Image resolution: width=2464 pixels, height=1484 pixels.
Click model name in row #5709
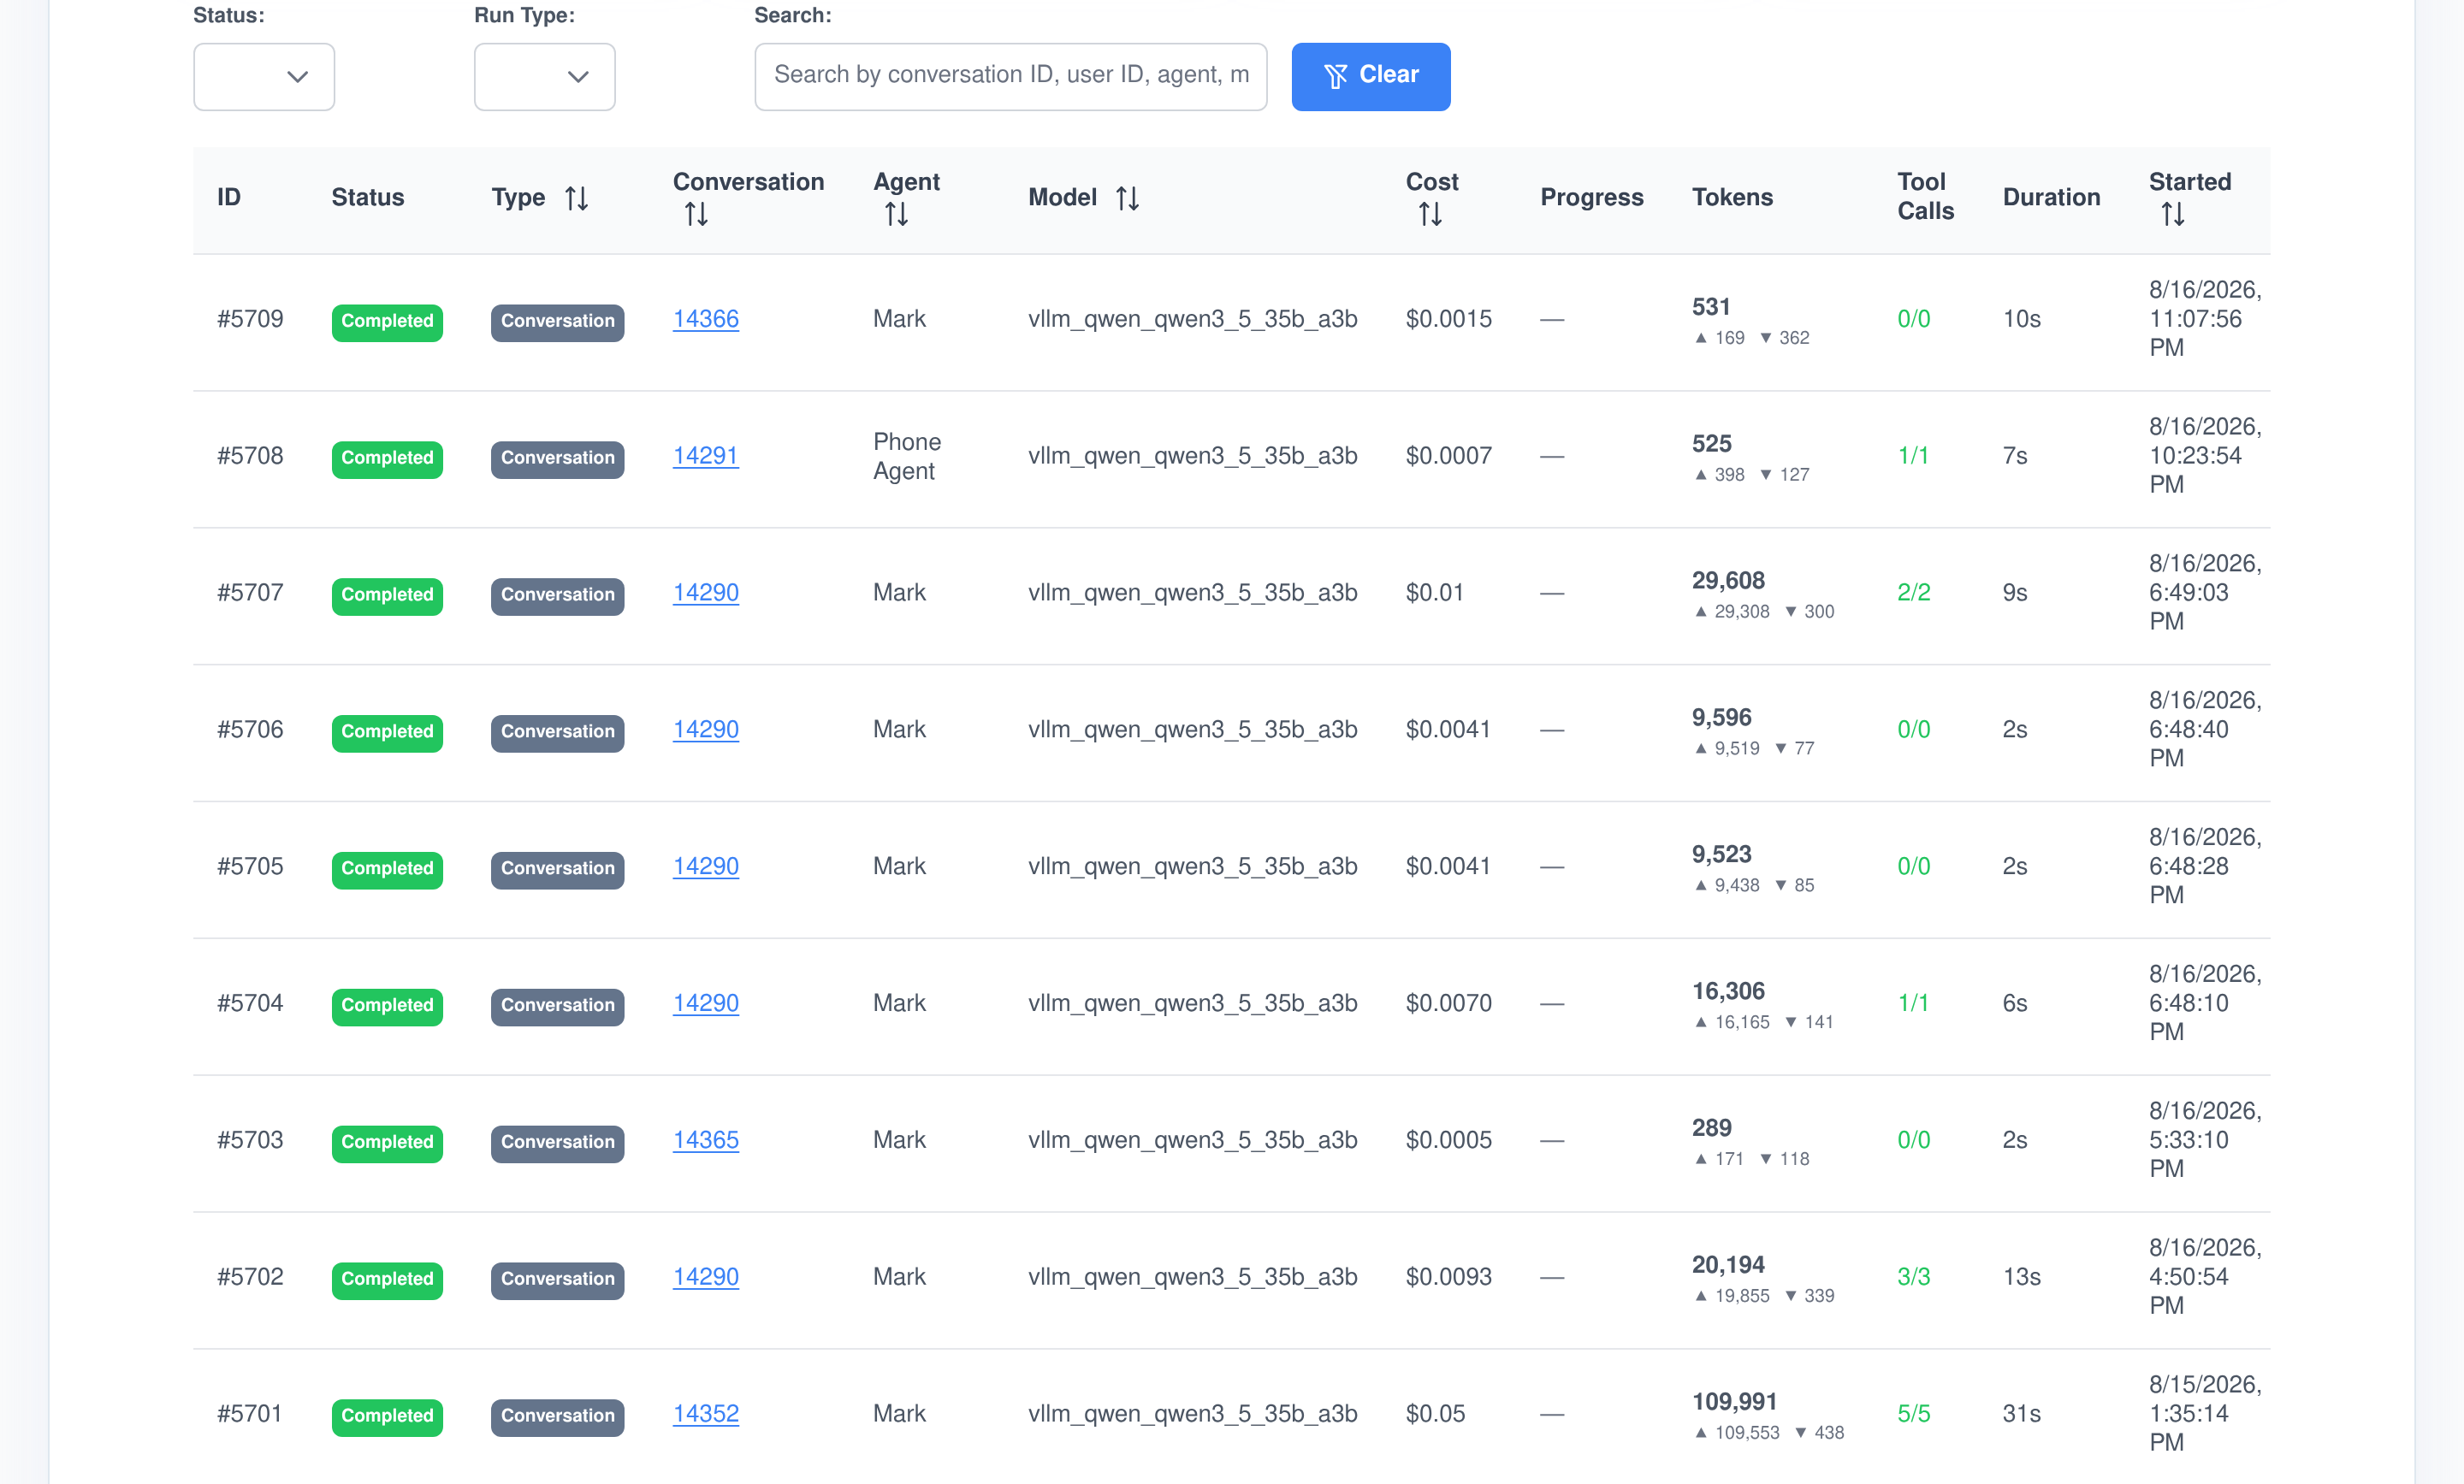point(1192,319)
